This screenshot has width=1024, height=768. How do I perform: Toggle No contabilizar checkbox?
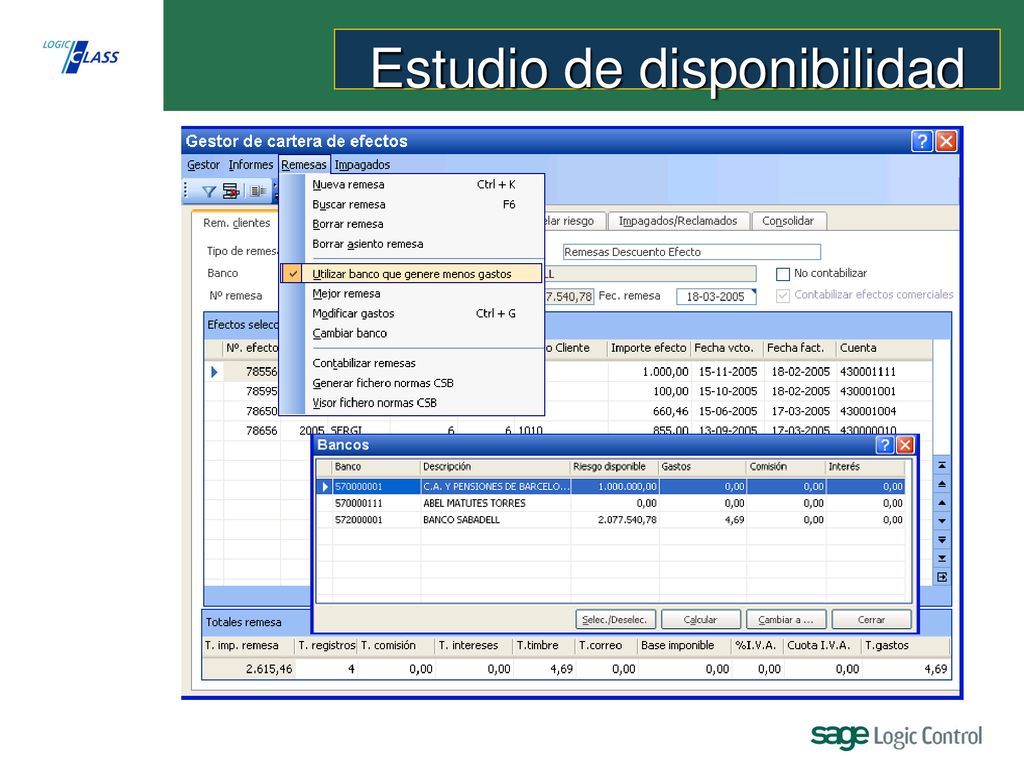783,274
